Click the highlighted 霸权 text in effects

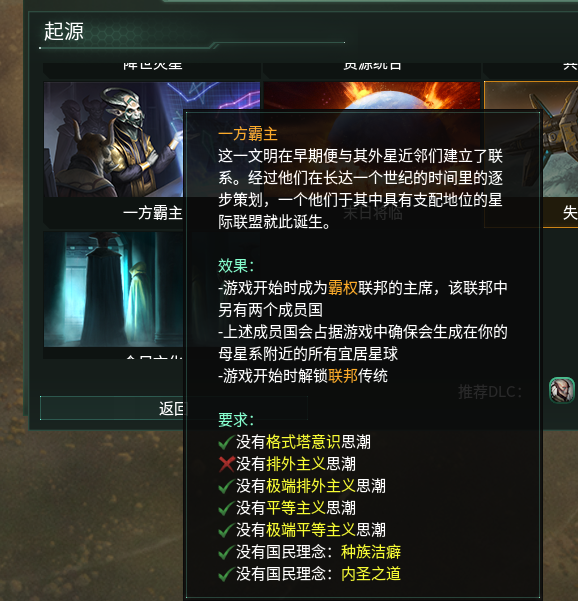(x=343, y=288)
